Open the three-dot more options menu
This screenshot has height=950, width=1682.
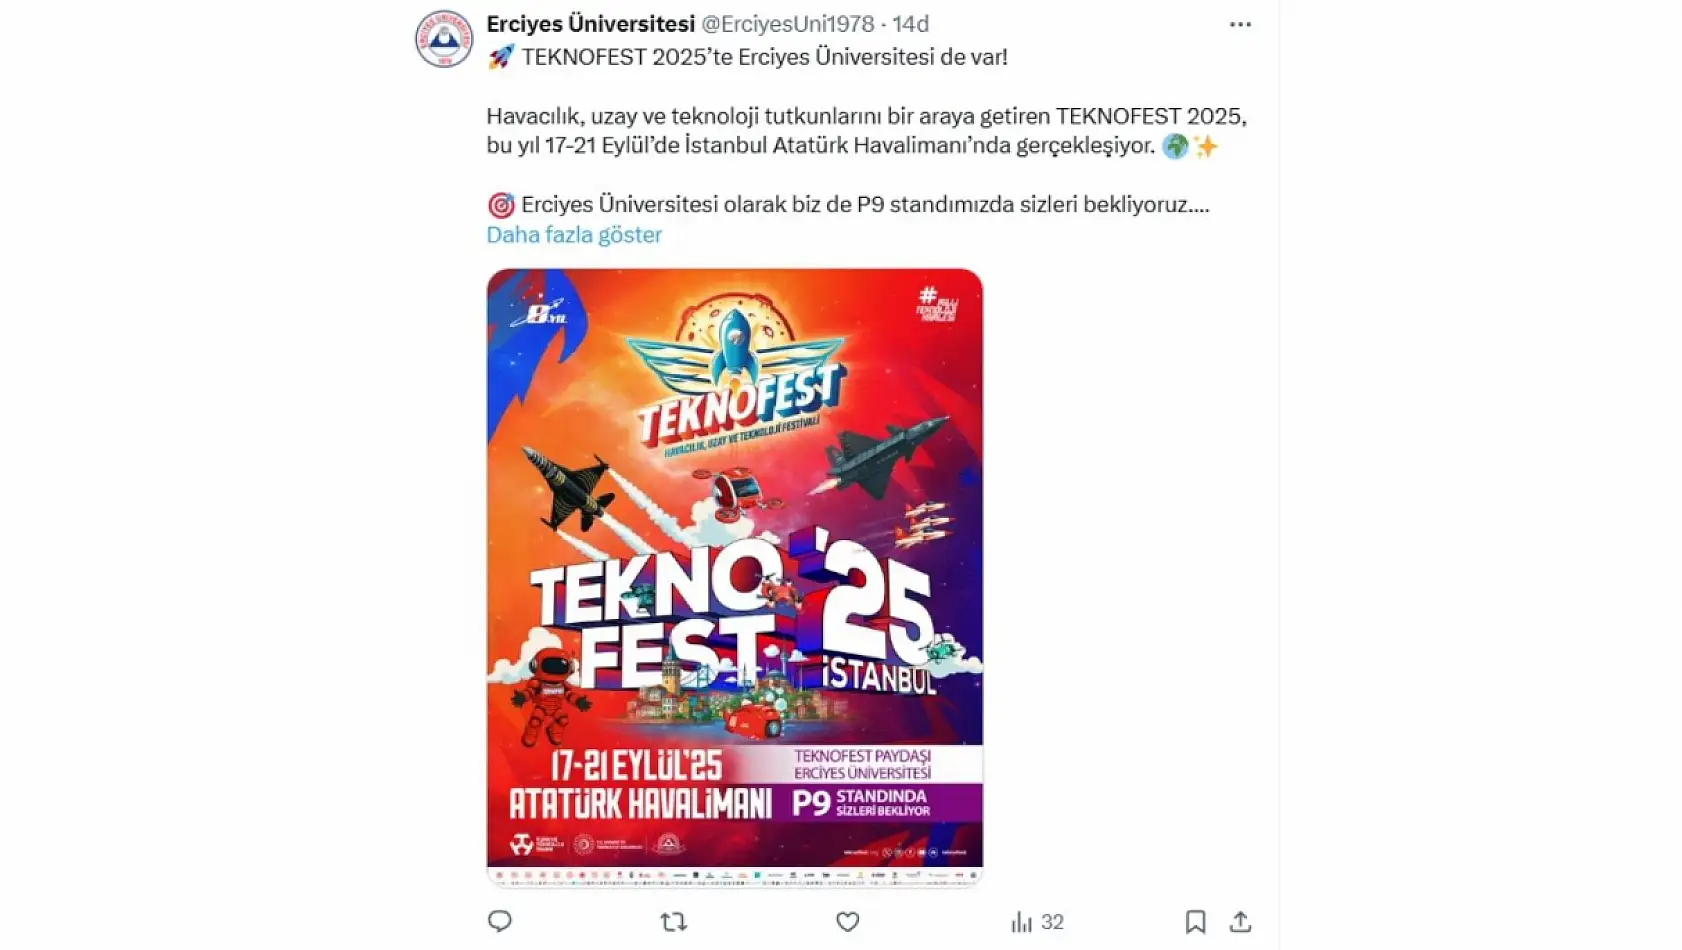pos(1240,24)
